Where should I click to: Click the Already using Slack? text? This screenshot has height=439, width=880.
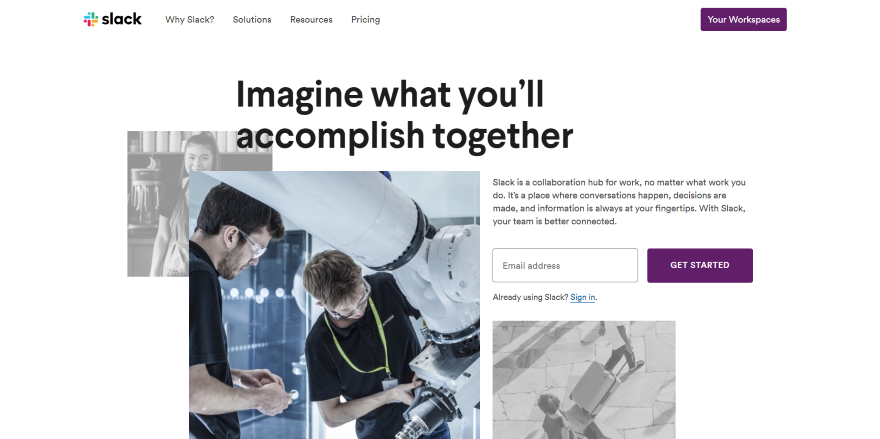[x=530, y=298]
